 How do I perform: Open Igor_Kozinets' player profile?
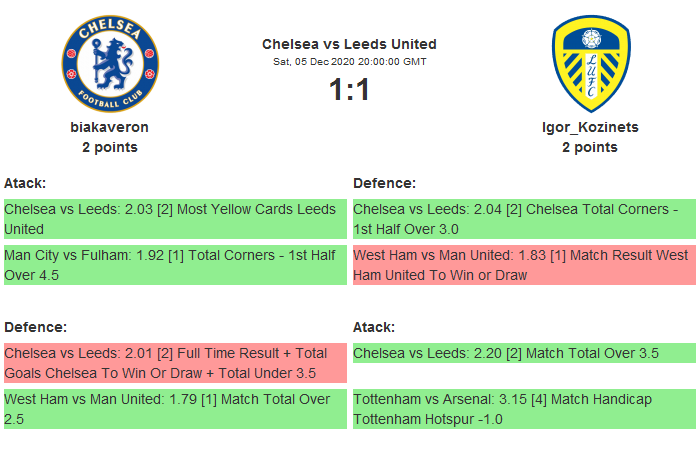coord(590,127)
